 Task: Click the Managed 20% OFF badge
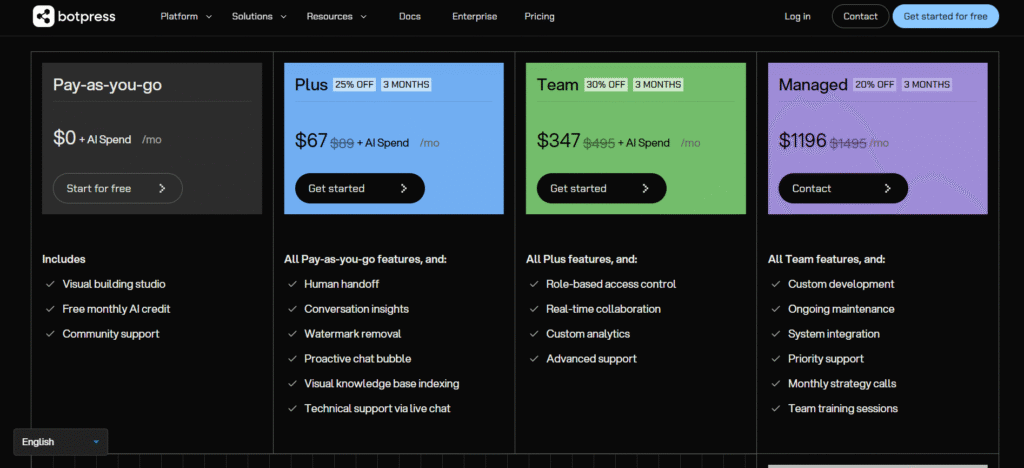pos(875,85)
